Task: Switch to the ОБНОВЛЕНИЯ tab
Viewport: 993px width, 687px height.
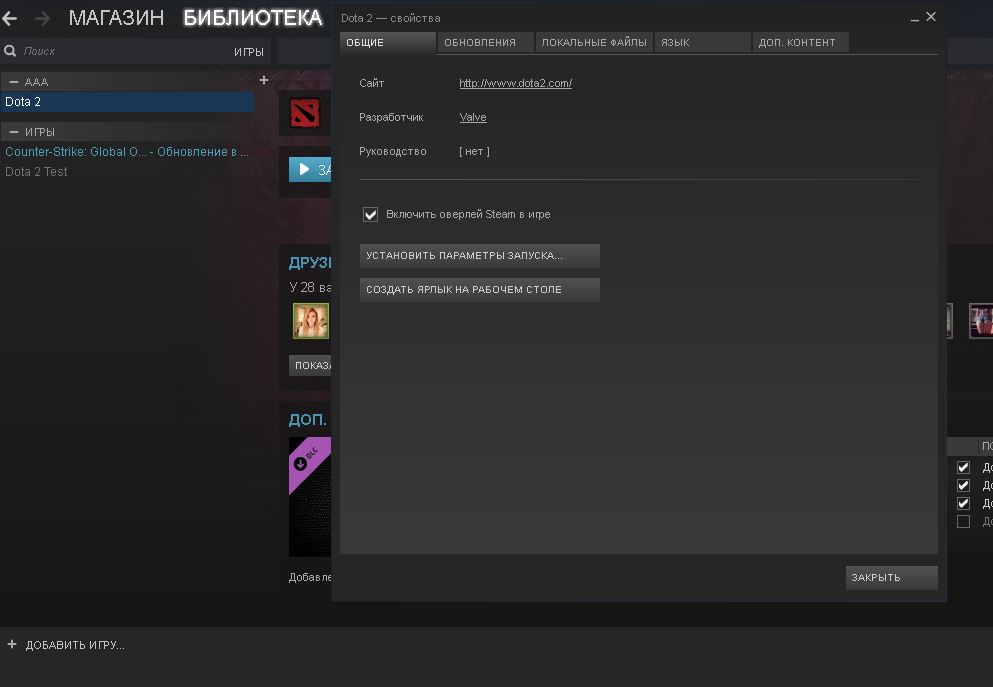Action: [x=486, y=42]
